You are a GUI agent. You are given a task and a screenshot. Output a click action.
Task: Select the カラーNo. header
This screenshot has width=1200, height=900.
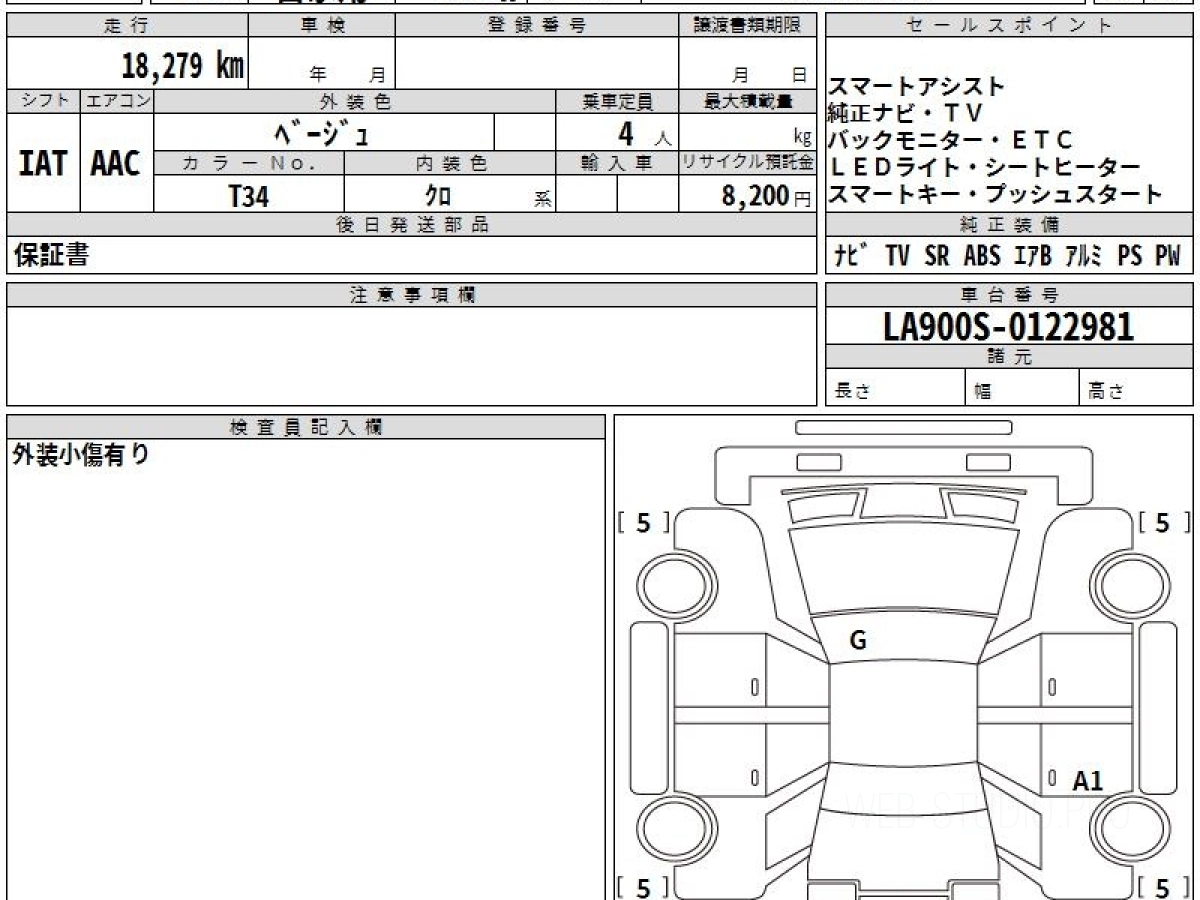pyautogui.click(x=249, y=163)
